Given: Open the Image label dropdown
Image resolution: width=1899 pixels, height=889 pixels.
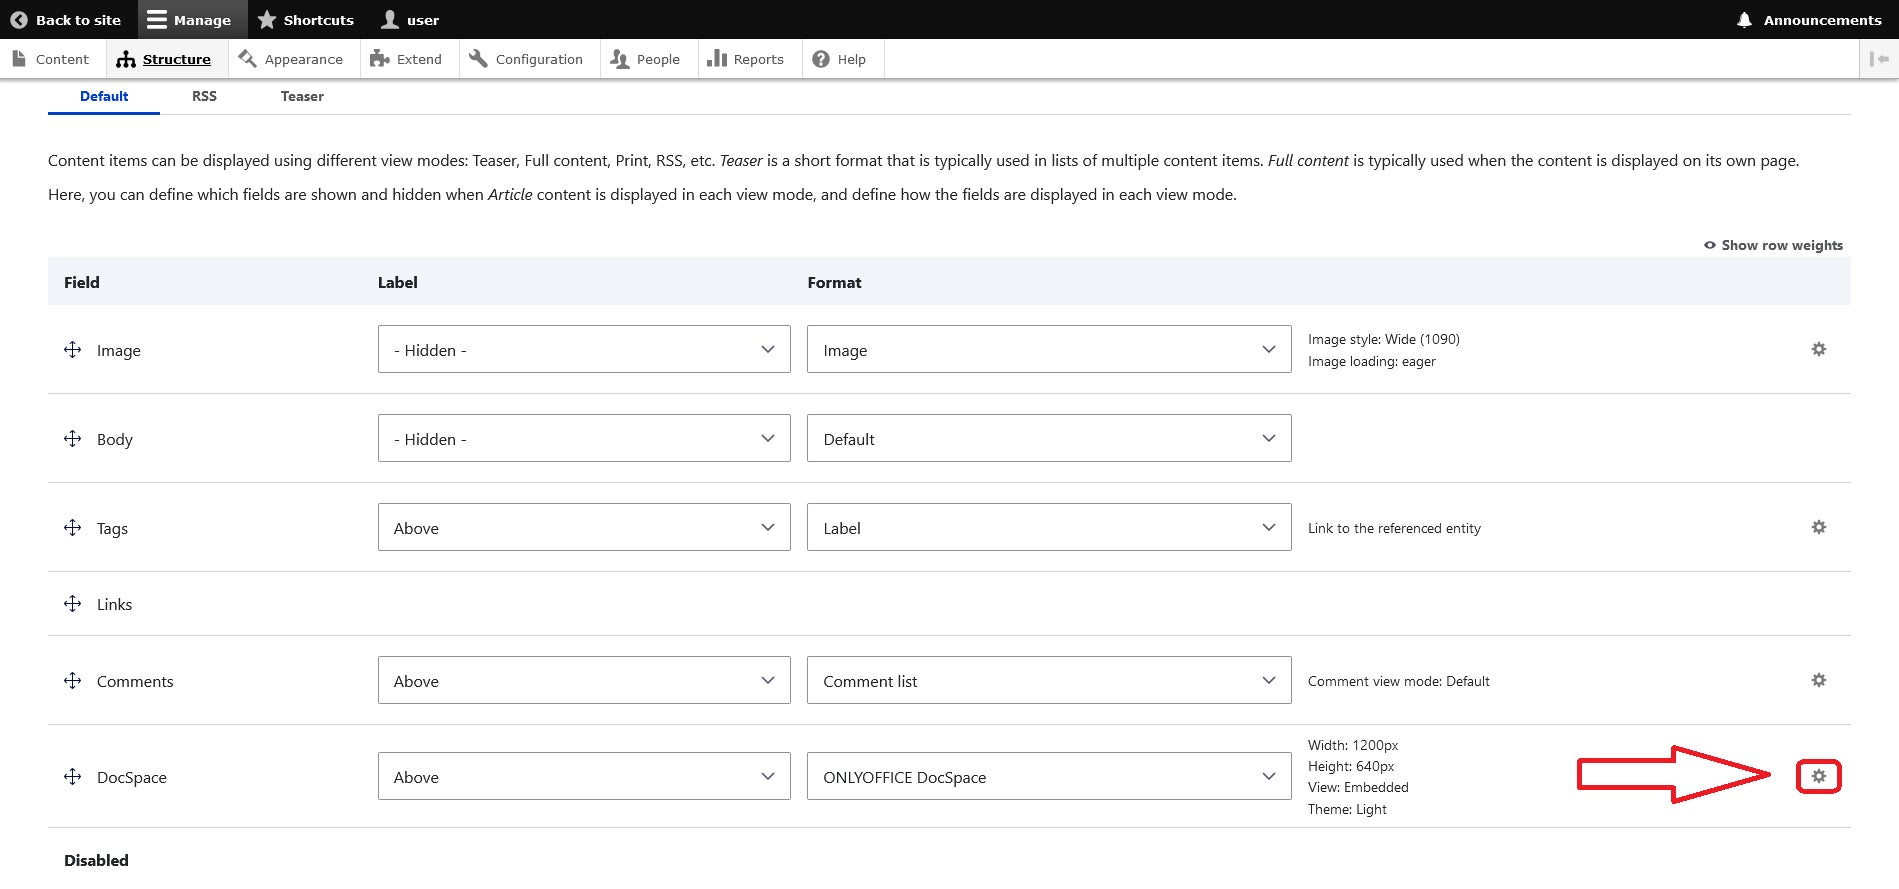Looking at the screenshot, I should pyautogui.click(x=583, y=349).
